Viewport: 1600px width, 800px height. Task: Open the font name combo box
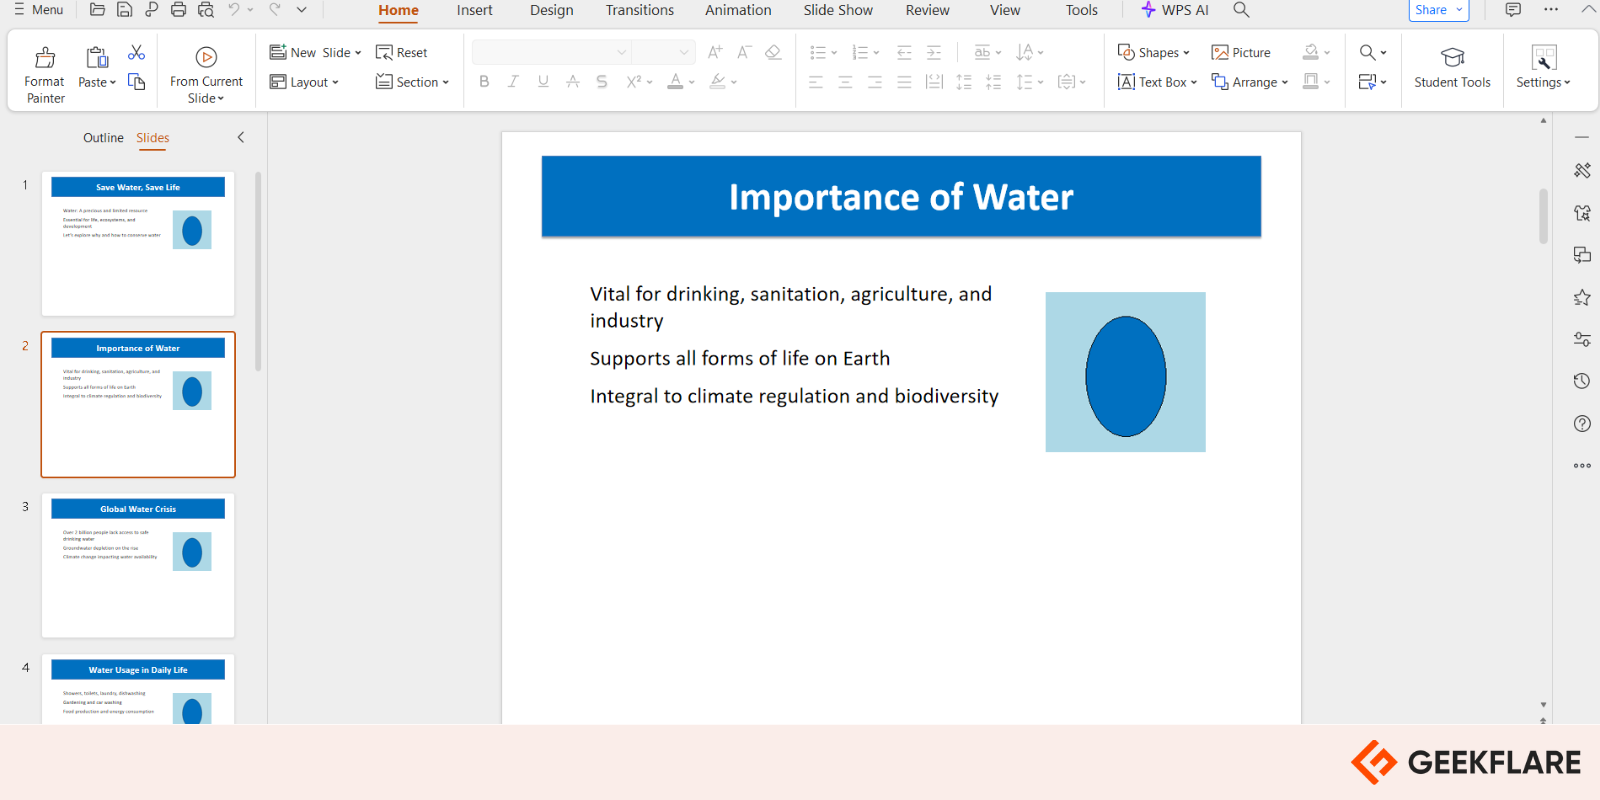pos(551,52)
